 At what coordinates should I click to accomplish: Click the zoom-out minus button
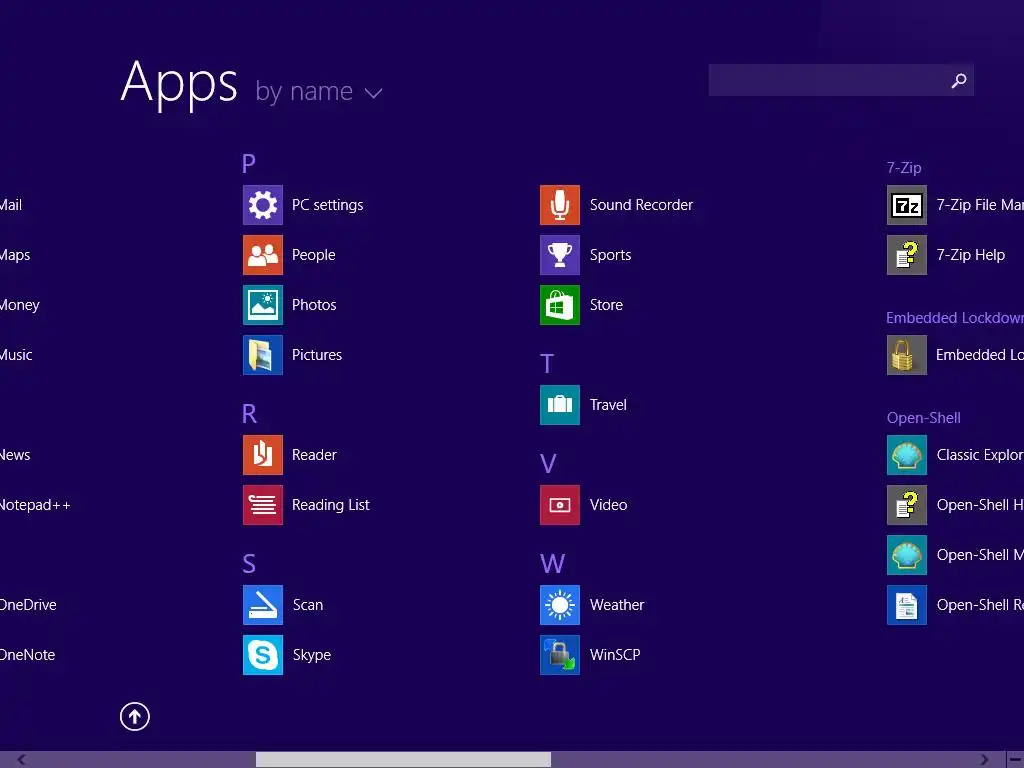1016,760
